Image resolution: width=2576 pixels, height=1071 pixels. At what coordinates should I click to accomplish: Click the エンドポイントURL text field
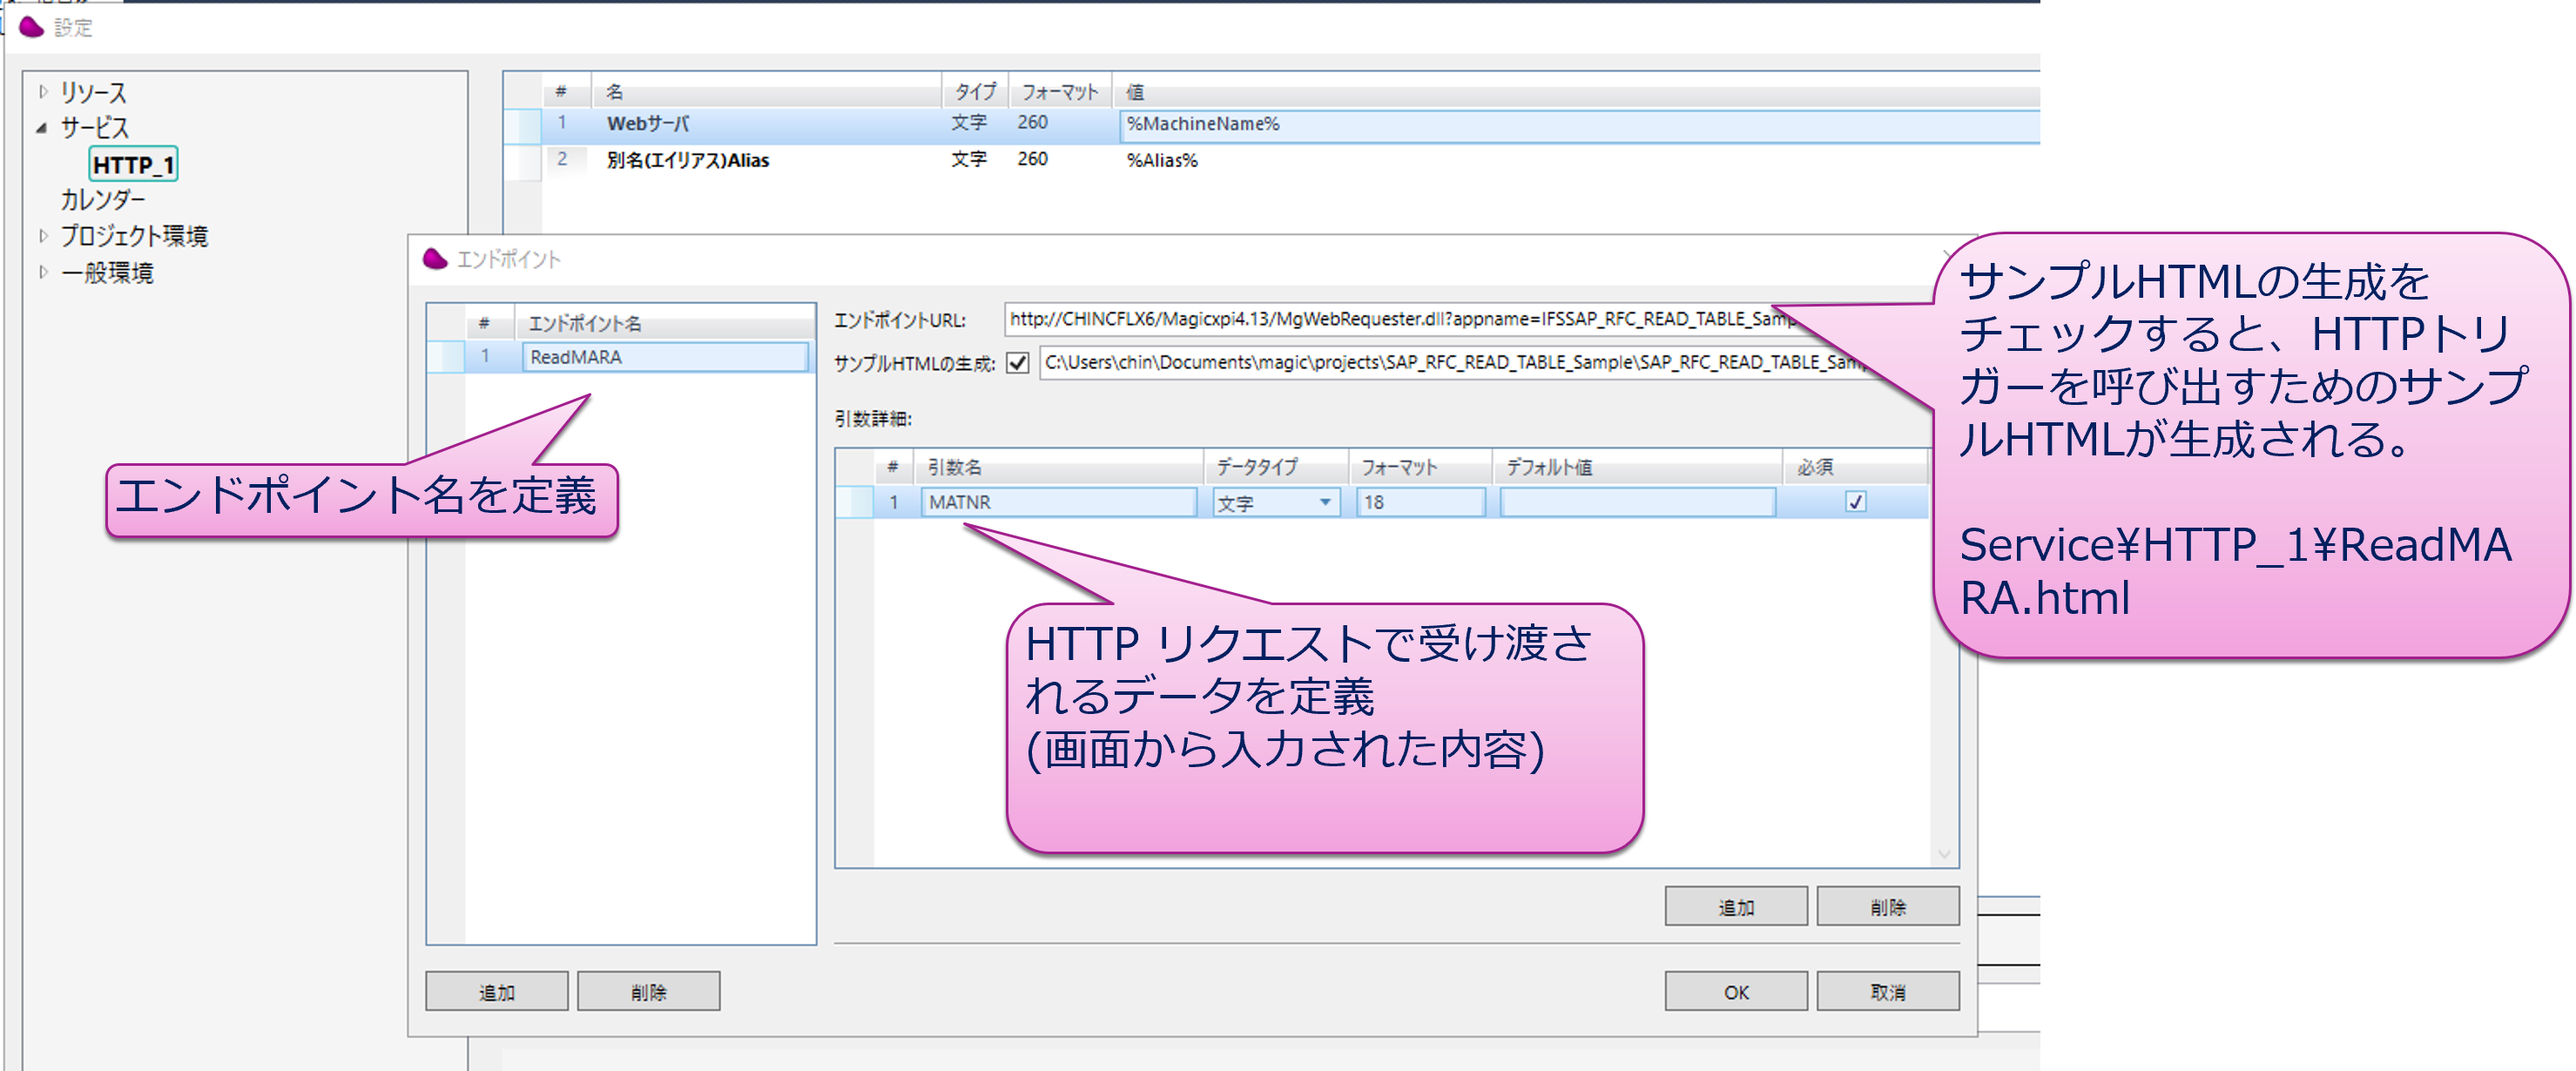coord(1400,319)
